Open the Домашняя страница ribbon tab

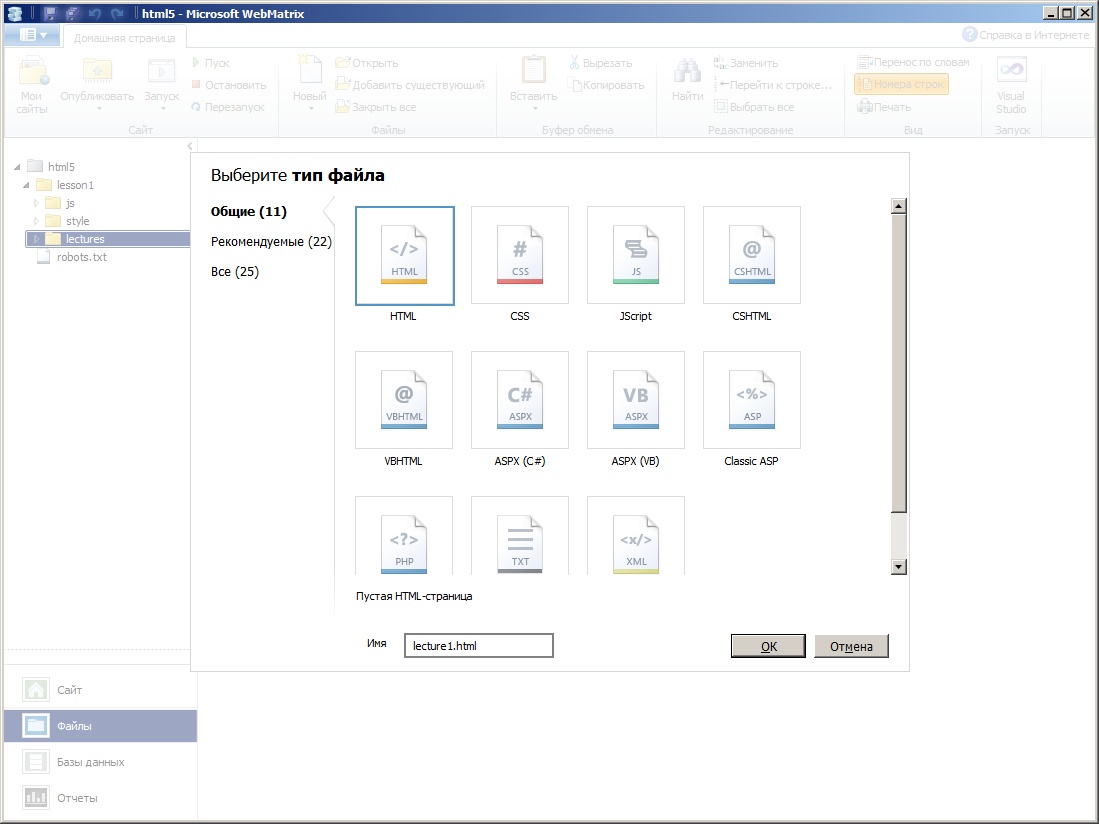click(125, 38)
